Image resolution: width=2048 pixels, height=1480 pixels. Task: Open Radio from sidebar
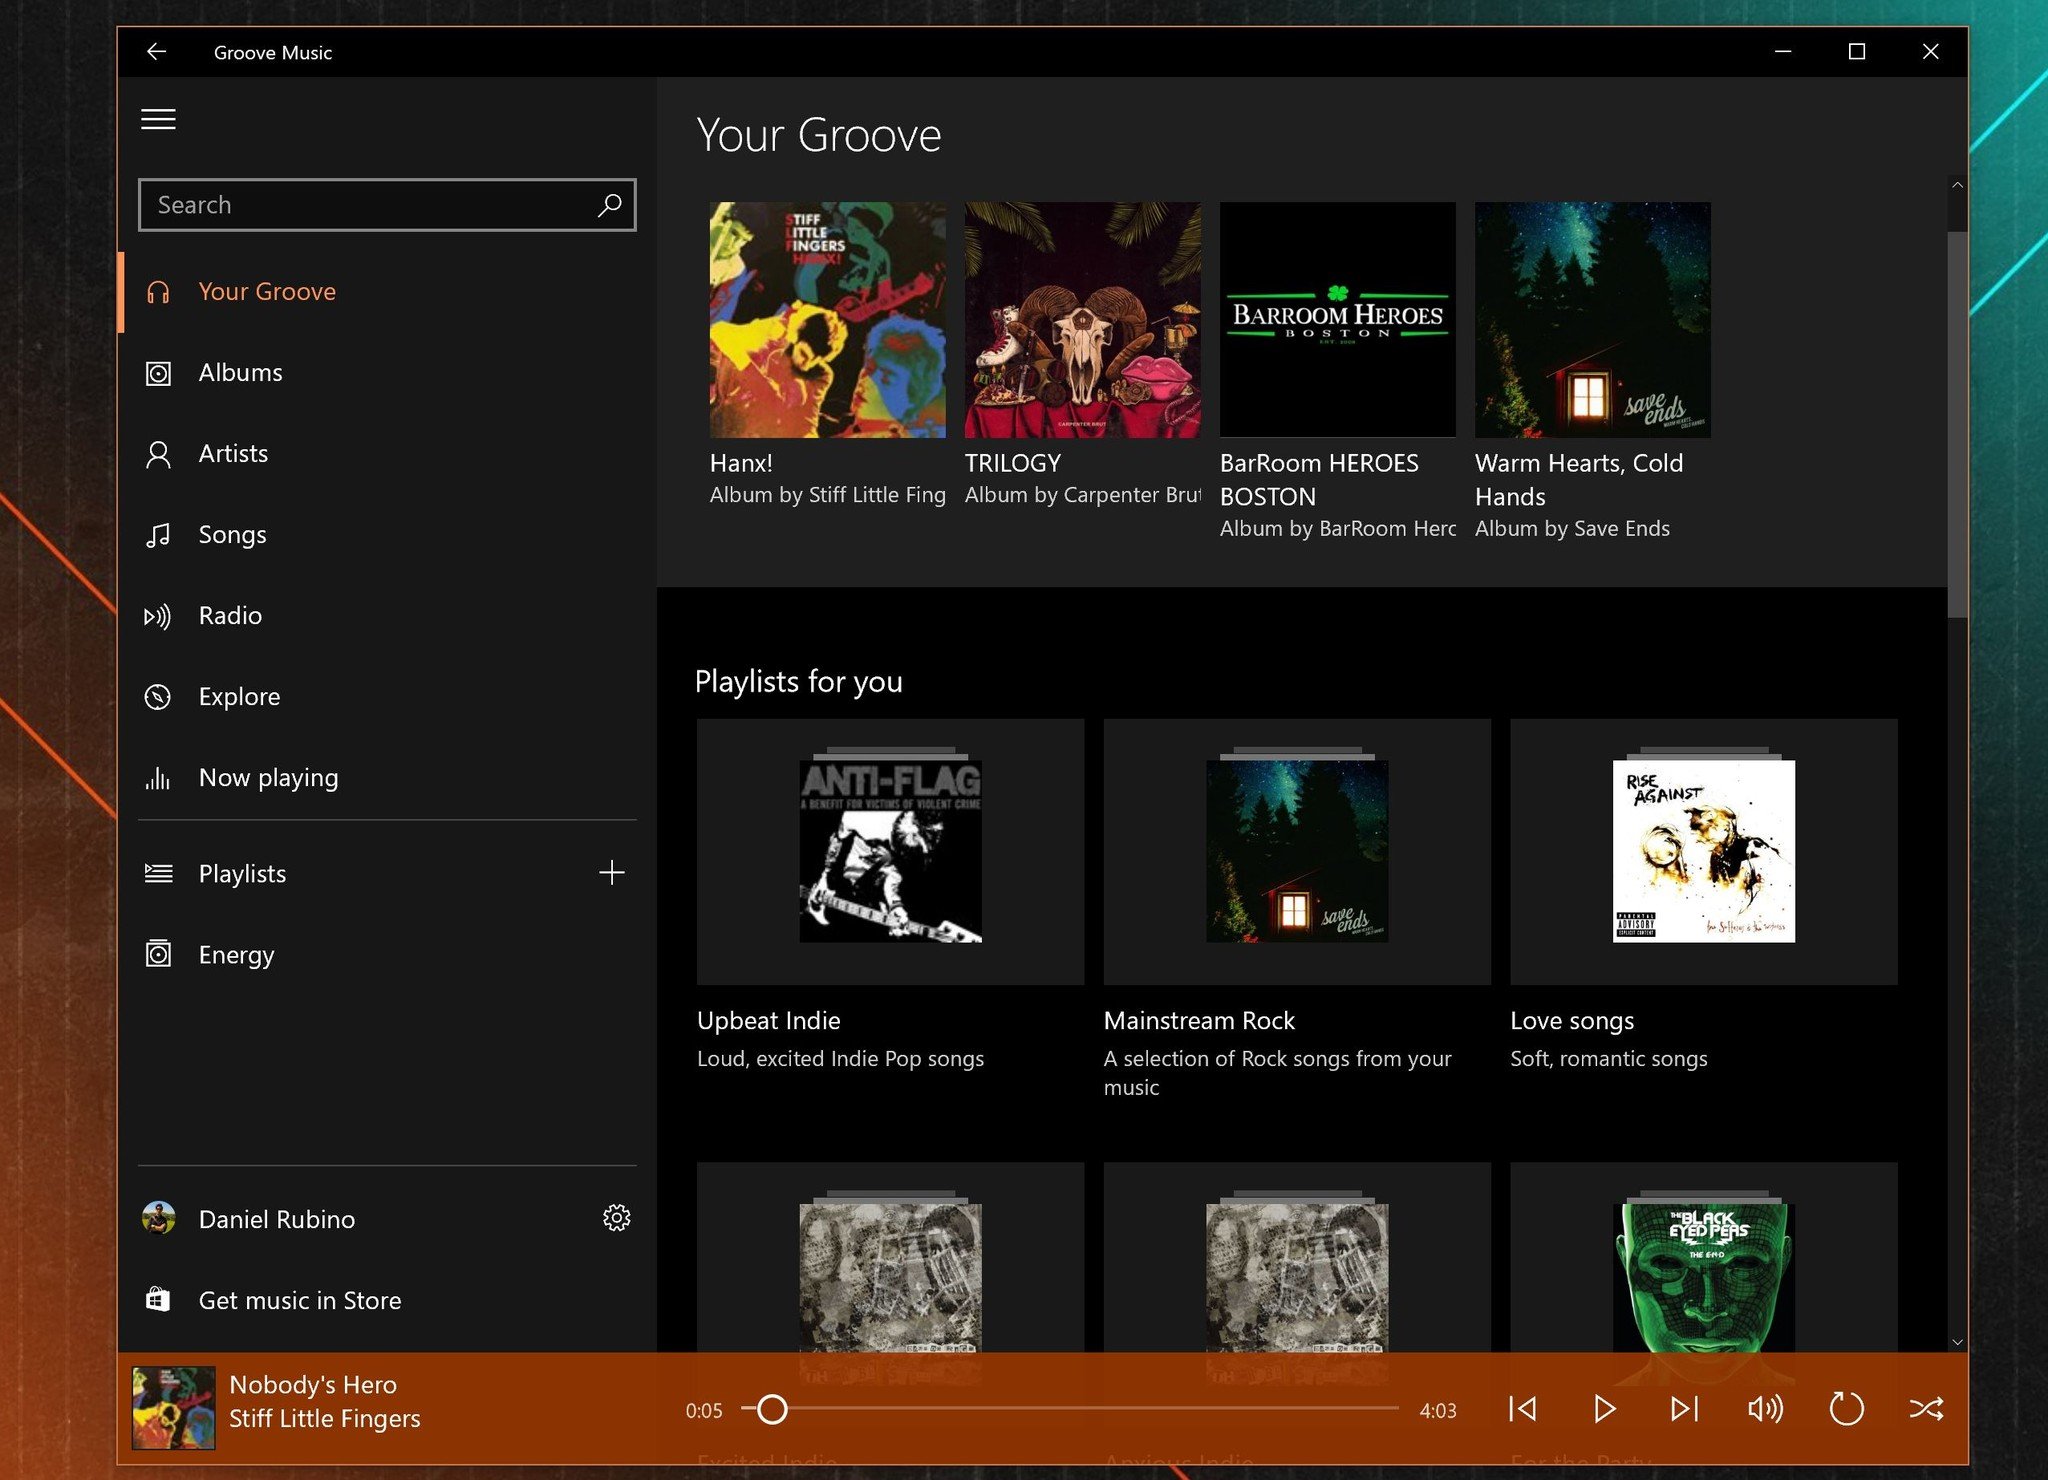click(230, 616)
